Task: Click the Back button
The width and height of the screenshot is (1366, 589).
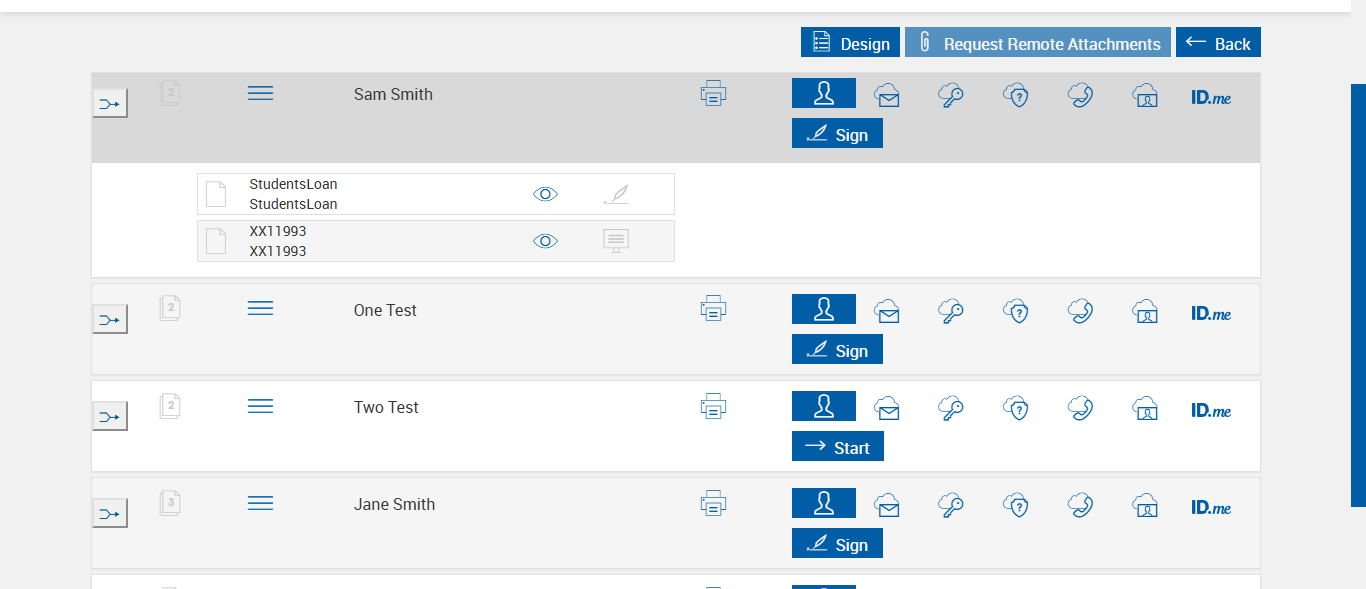Action: pyautogui.click(x=1218, y=43)
